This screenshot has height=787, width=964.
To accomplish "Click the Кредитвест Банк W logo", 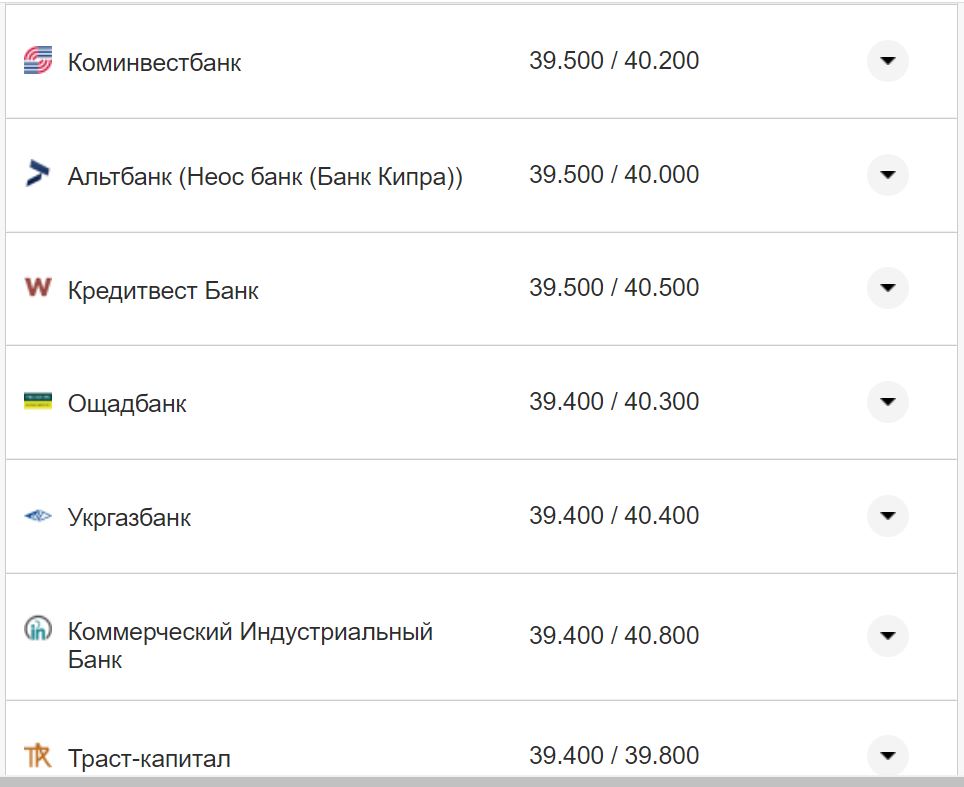I will (37, 288).
